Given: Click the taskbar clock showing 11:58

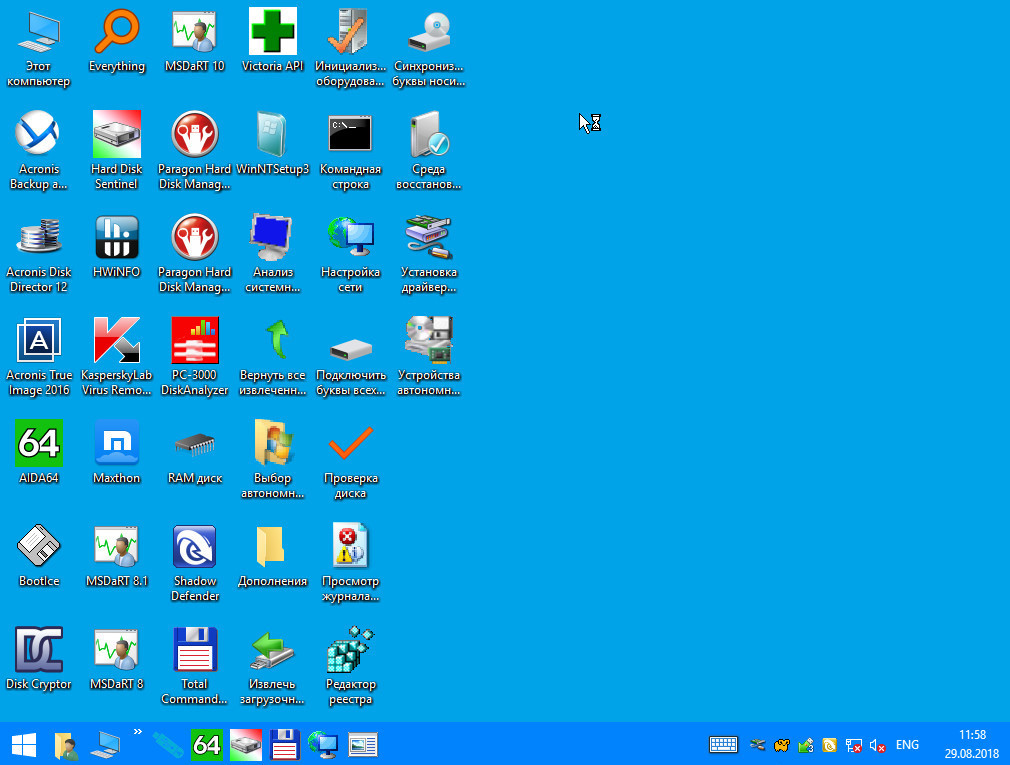Looking at the screenshot, I should 972,744.
